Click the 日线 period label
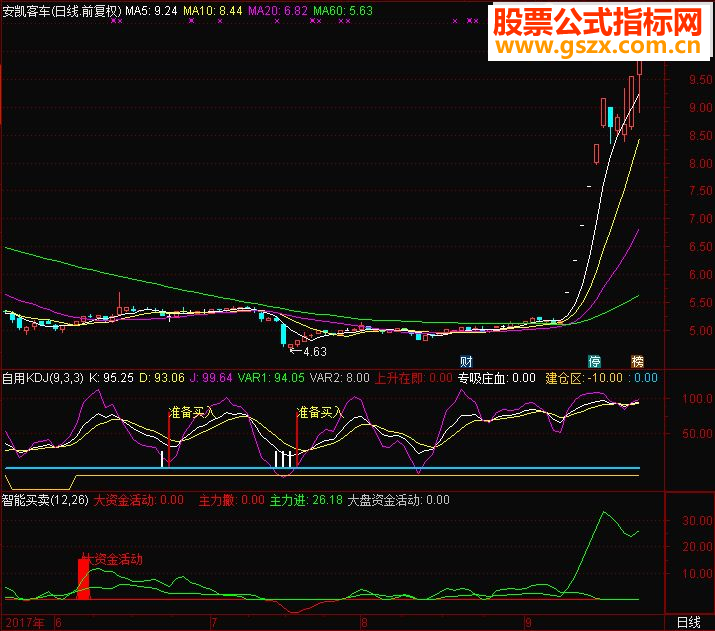The width and height of the screenshot is (715, 631). click(689, 622)
